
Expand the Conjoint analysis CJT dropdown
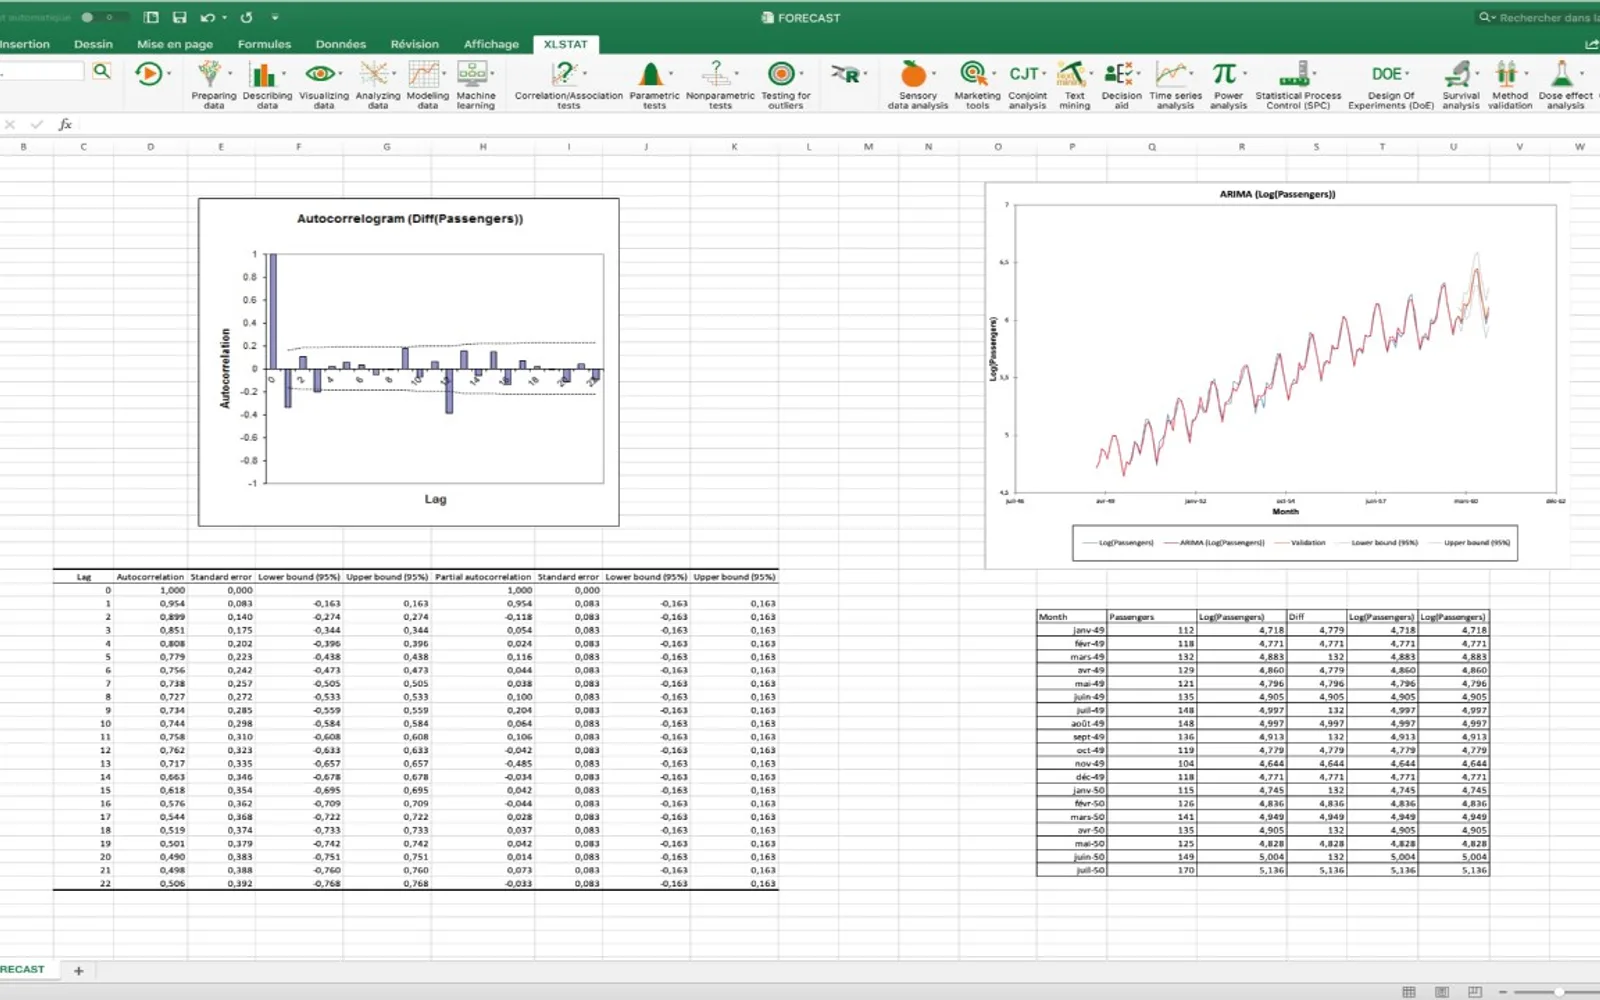tap(1044, 74)
